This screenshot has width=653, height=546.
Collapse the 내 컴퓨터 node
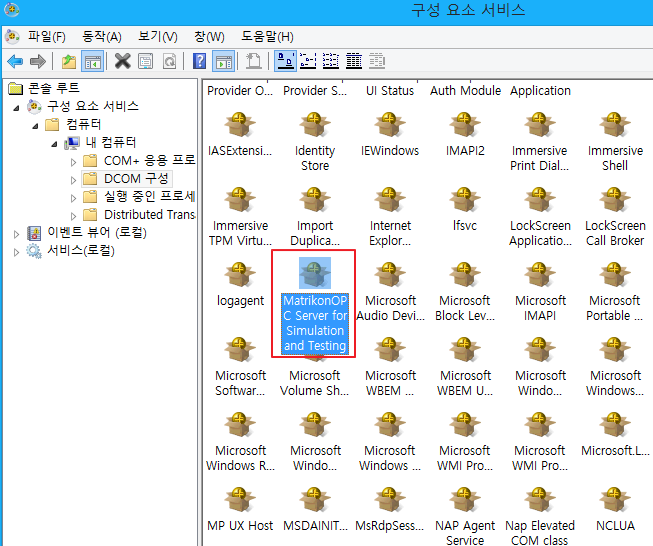54,144
